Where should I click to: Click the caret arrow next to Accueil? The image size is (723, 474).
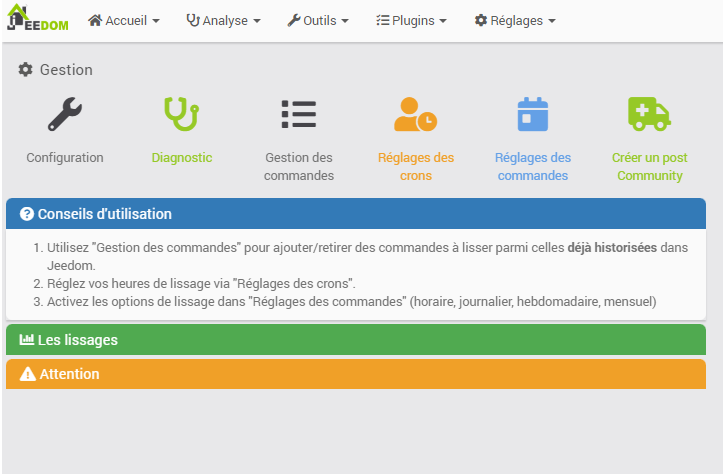156,21
